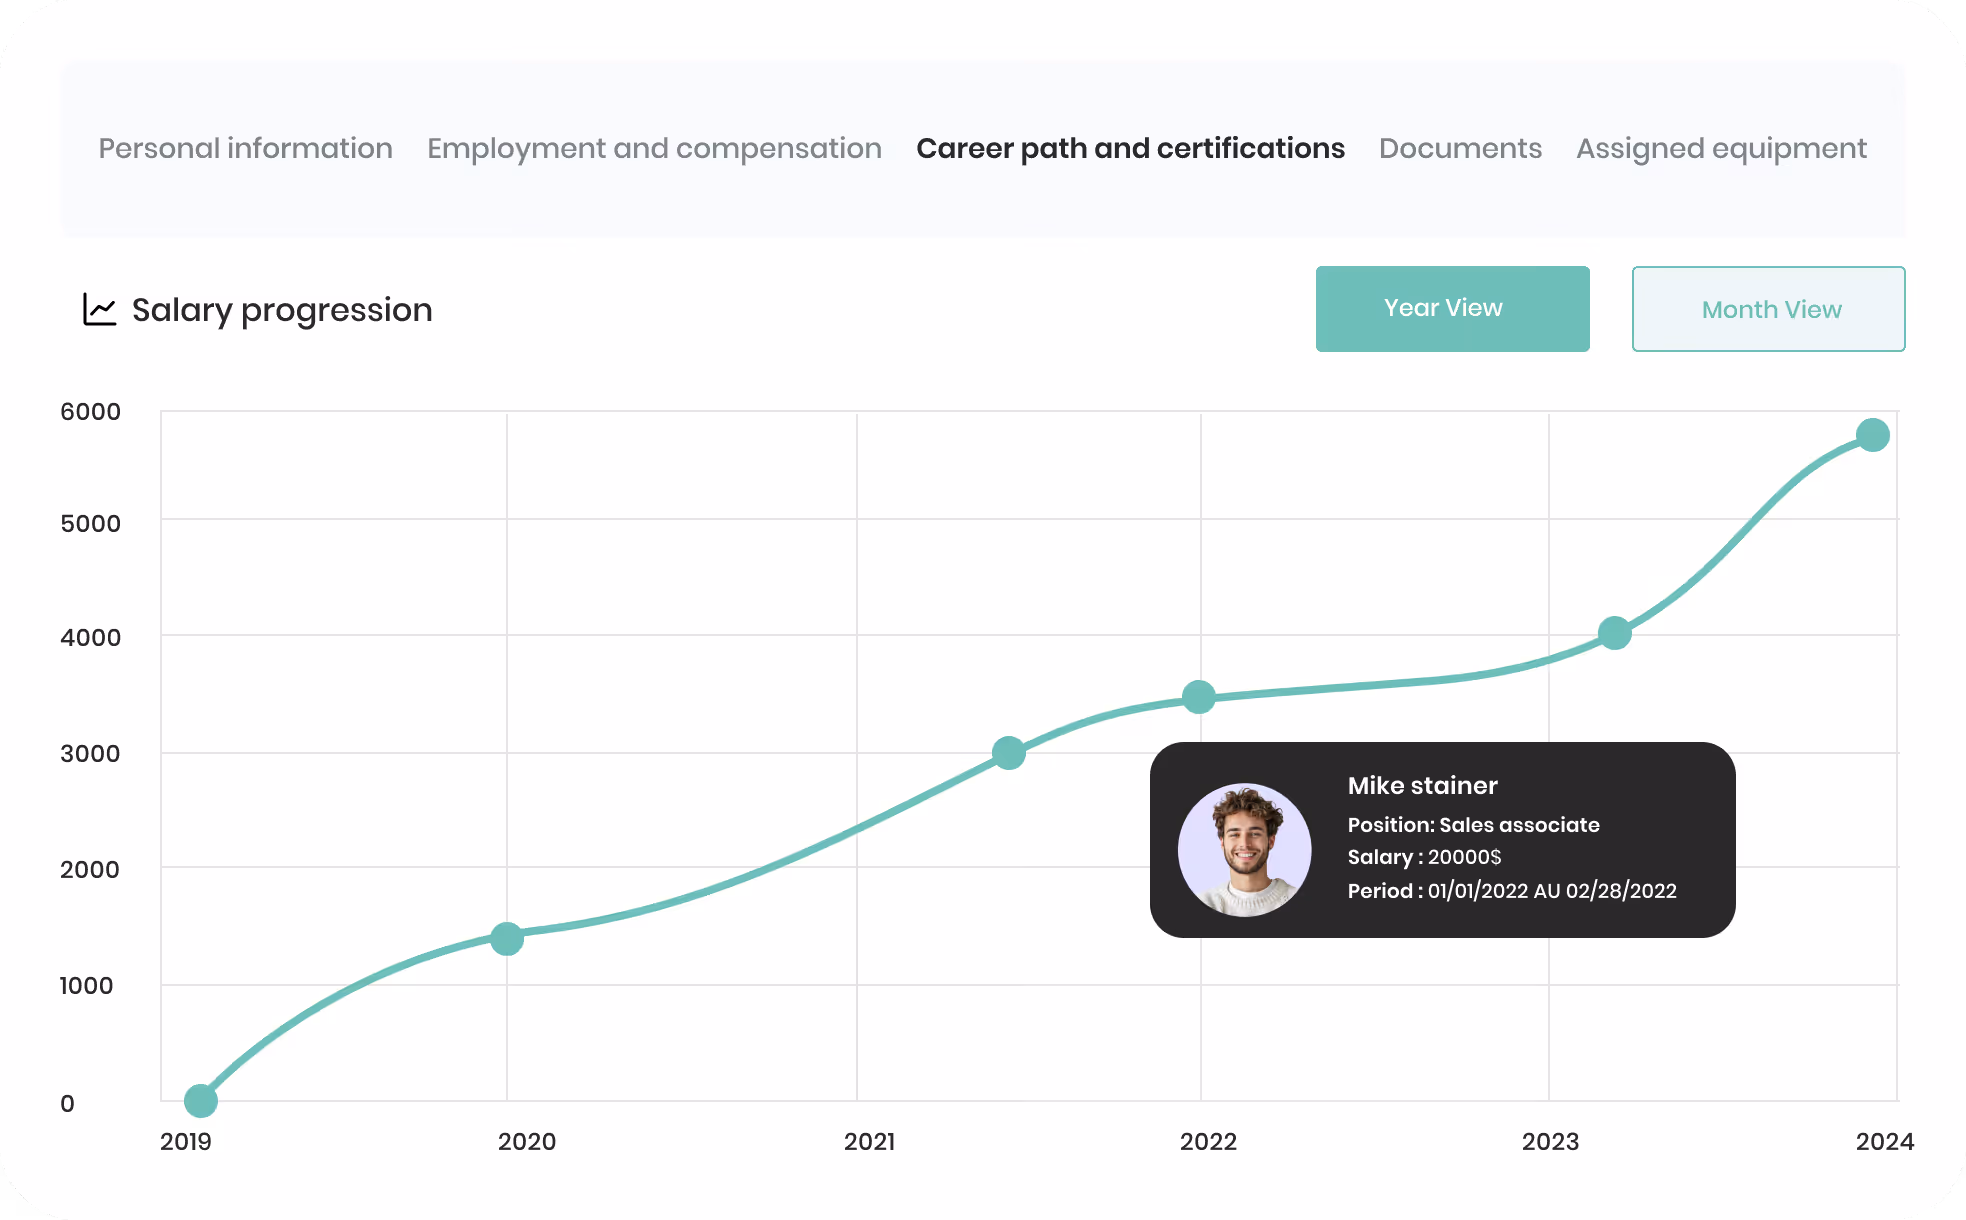
Task: Click the Salary progression heading
Action: pos(282,310)
